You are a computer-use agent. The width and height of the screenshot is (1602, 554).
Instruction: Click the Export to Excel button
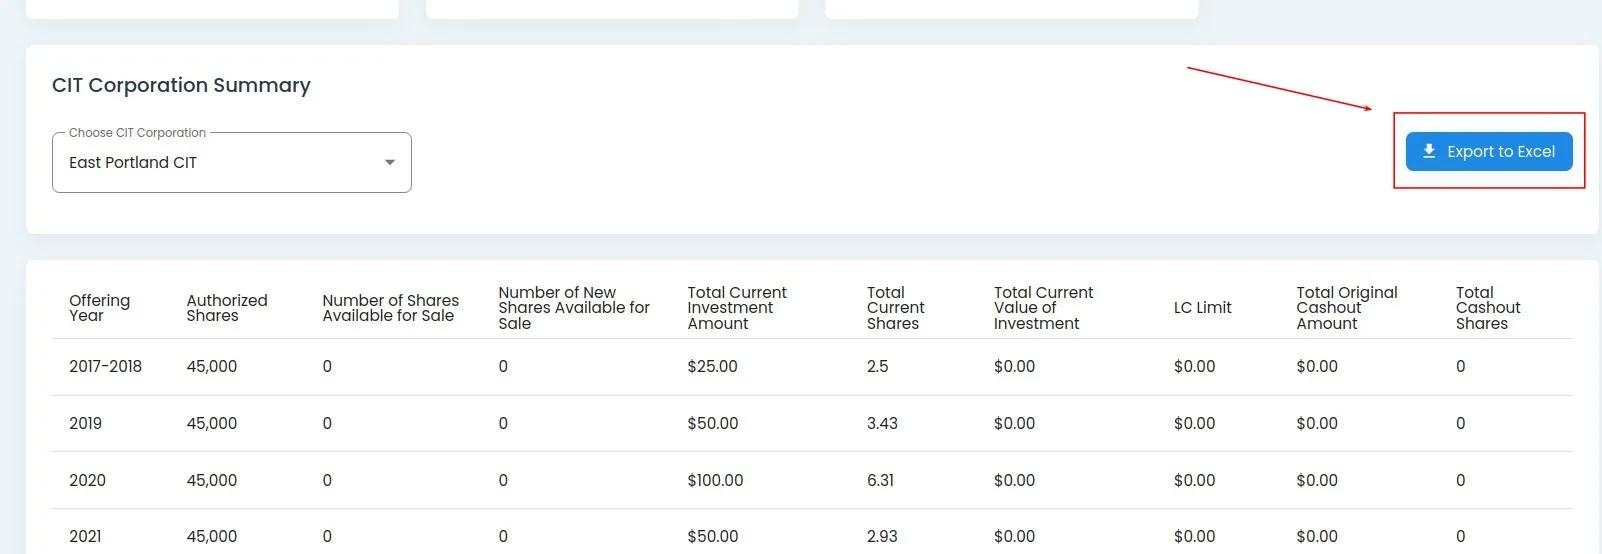[x=1488, y=152]
